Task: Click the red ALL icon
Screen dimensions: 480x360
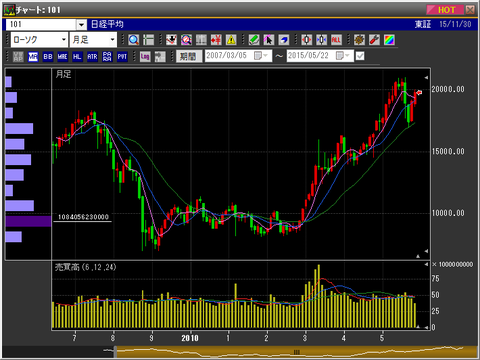Action: tap(336, 40)
